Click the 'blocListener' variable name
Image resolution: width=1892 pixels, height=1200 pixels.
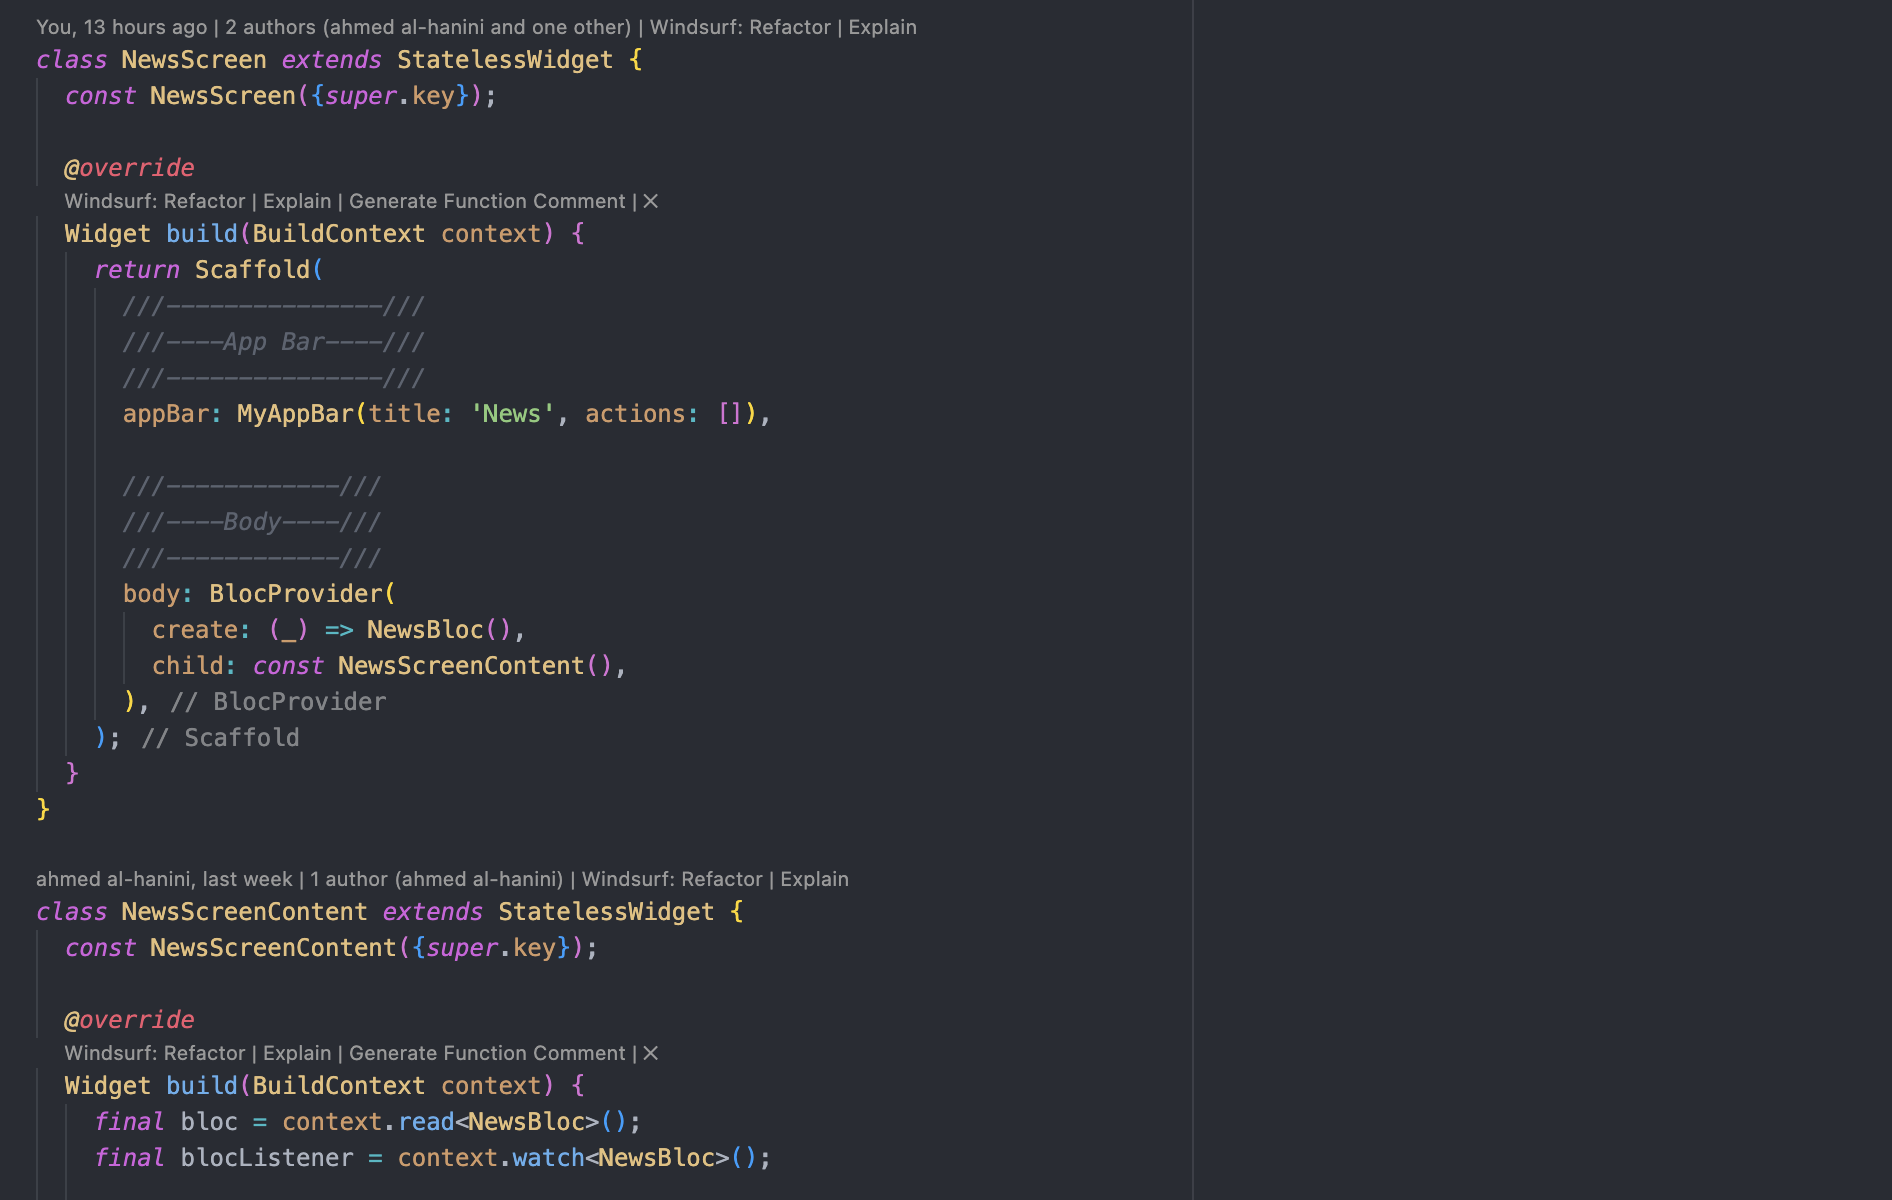pos(267,1158)
